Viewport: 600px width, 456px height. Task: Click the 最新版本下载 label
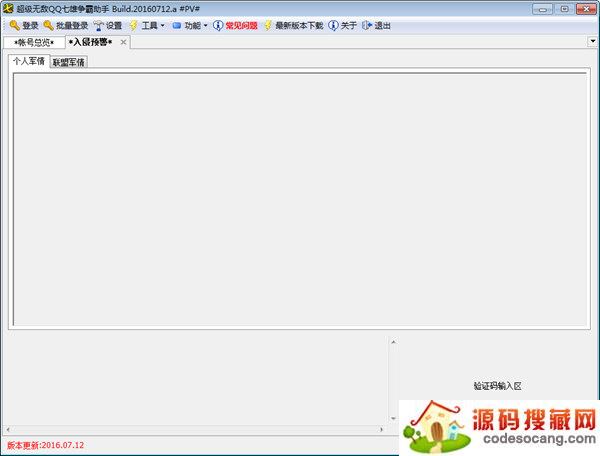299,26
